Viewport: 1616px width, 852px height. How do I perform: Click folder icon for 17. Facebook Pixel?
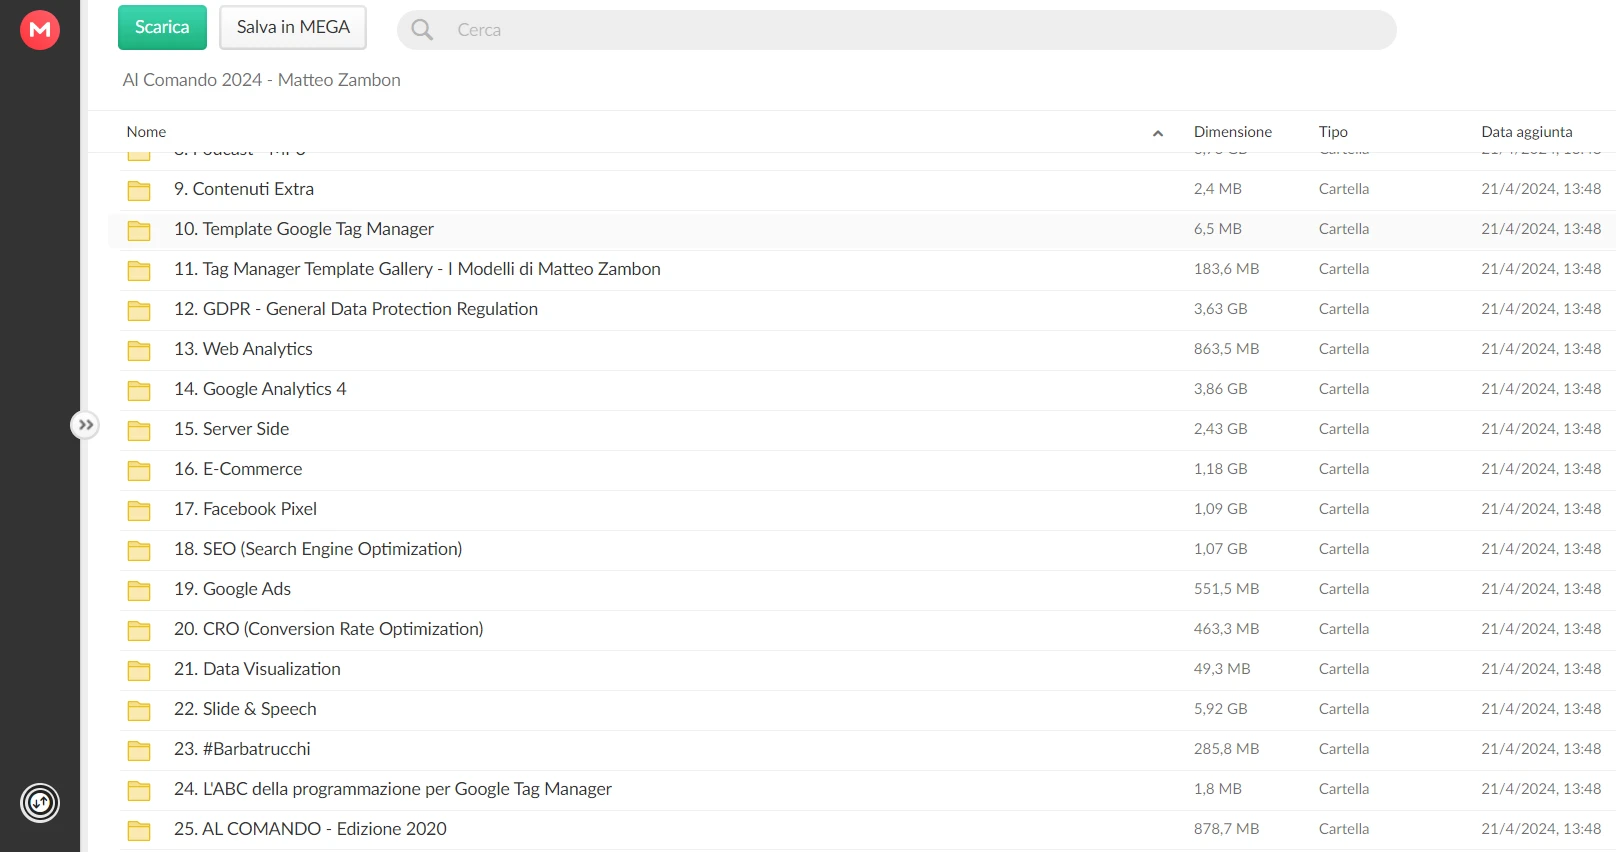pyautogui.click(x=139, y=510)
